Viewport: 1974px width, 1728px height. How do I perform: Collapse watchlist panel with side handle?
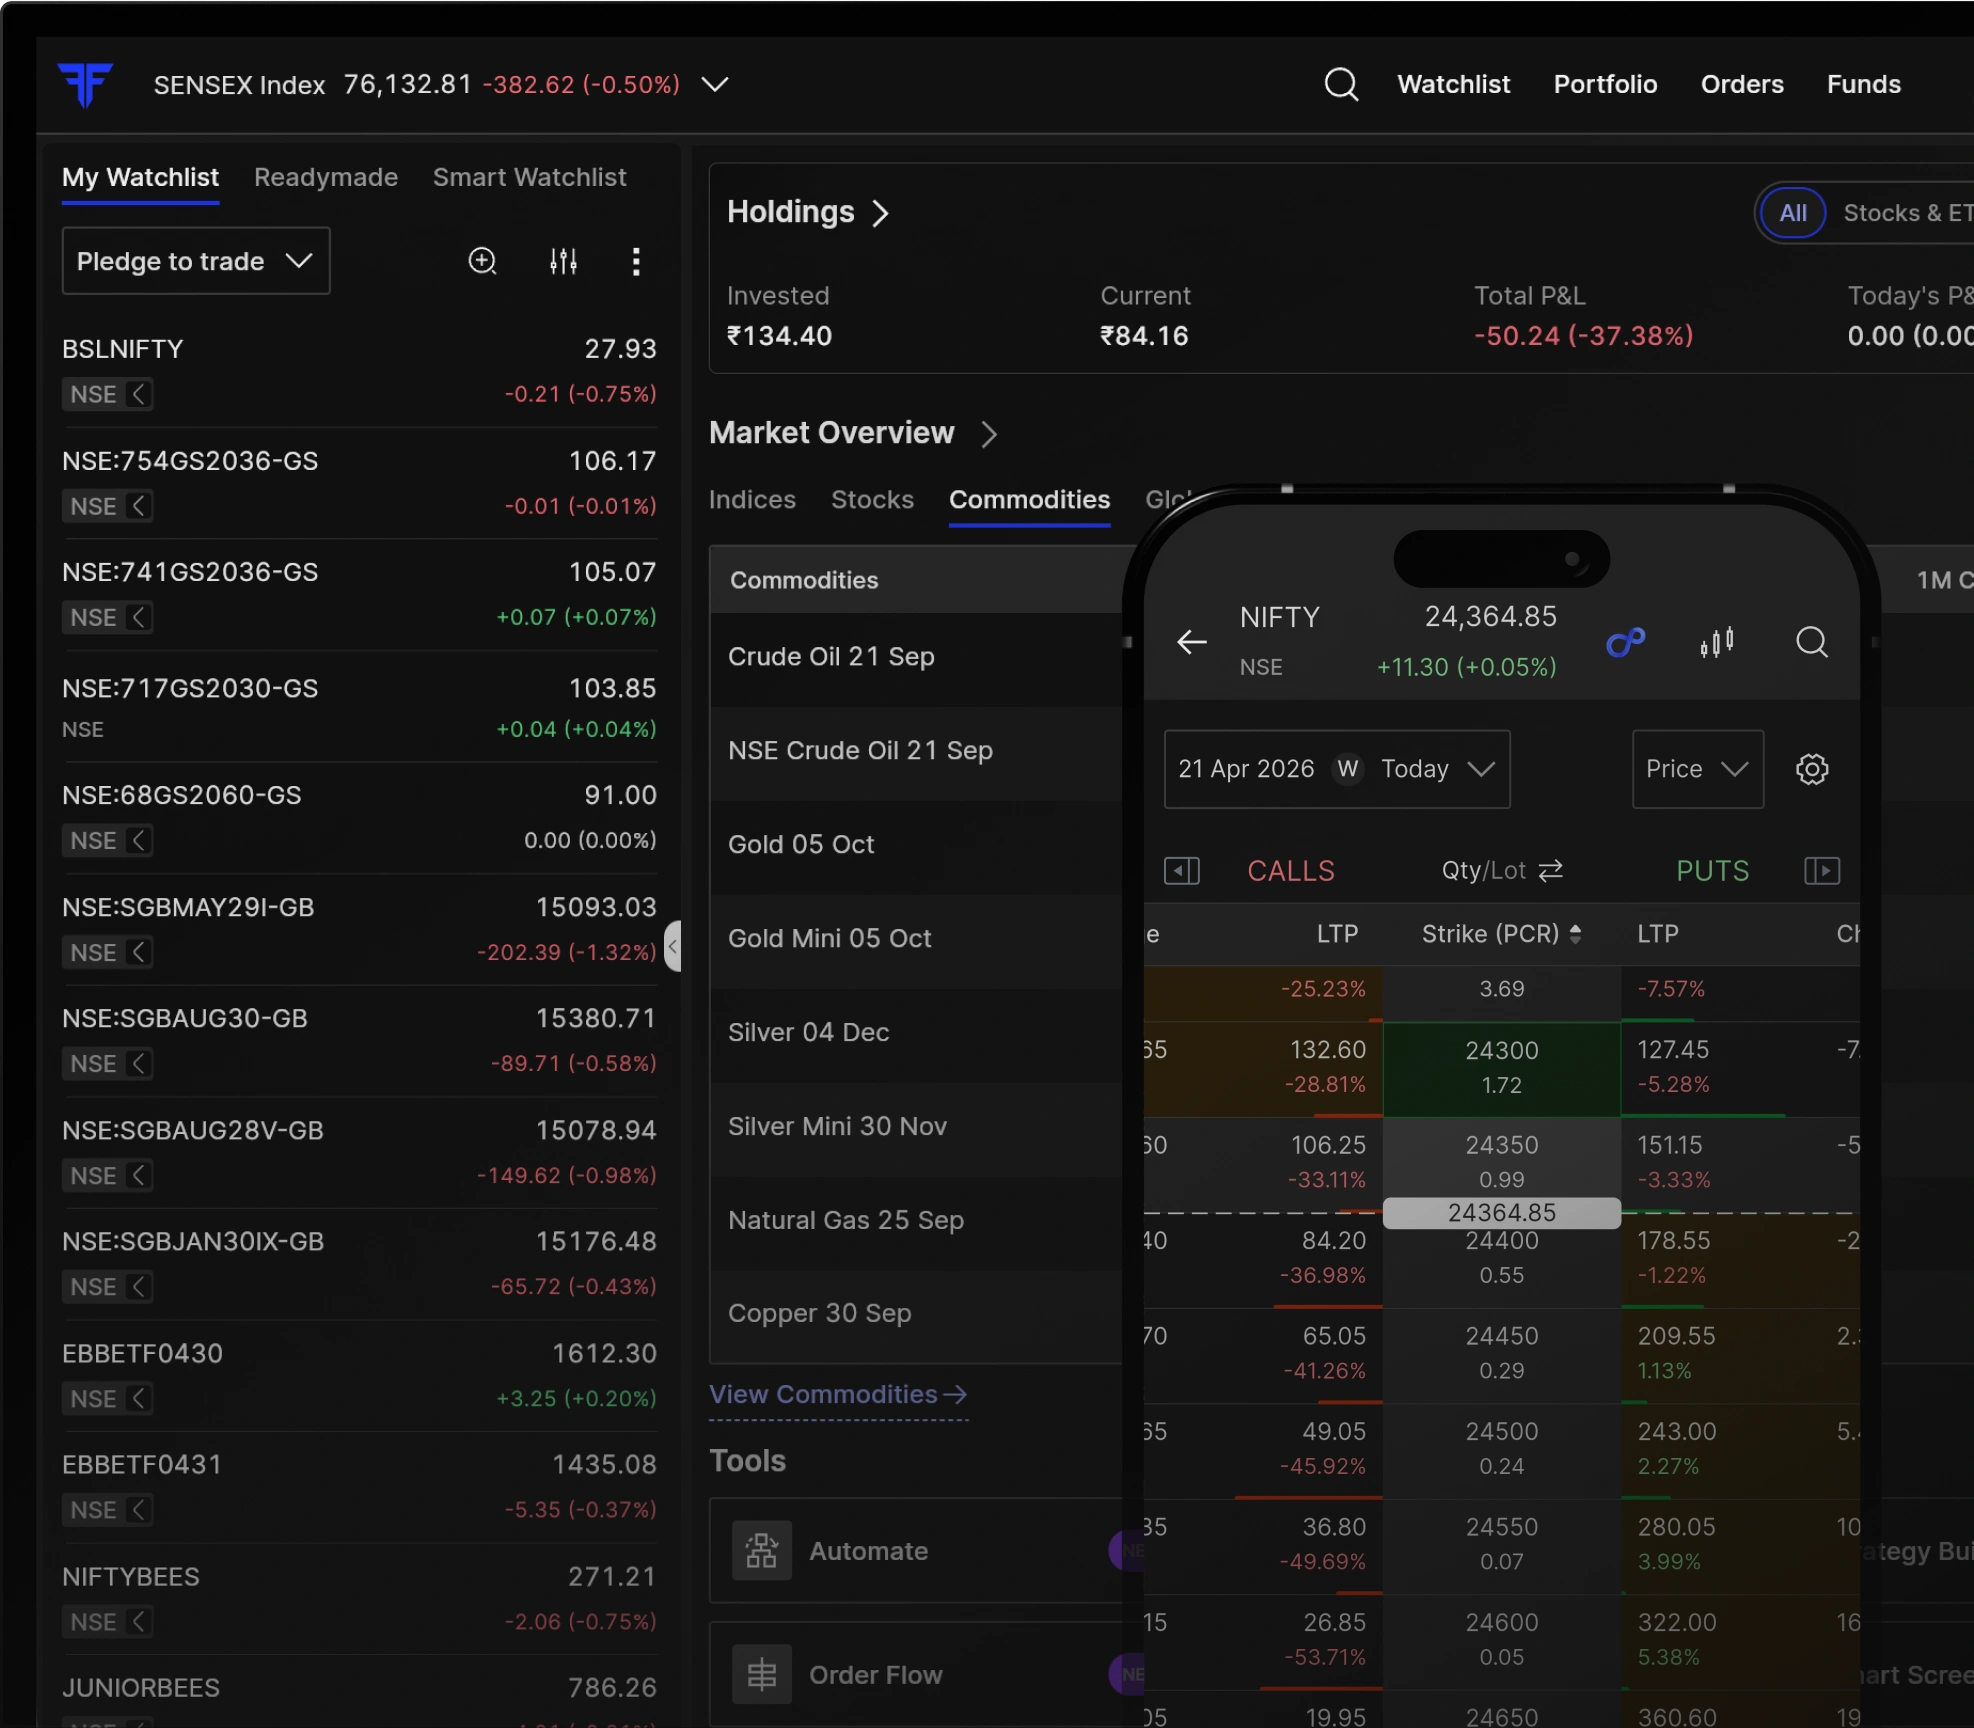coord(673,946)
